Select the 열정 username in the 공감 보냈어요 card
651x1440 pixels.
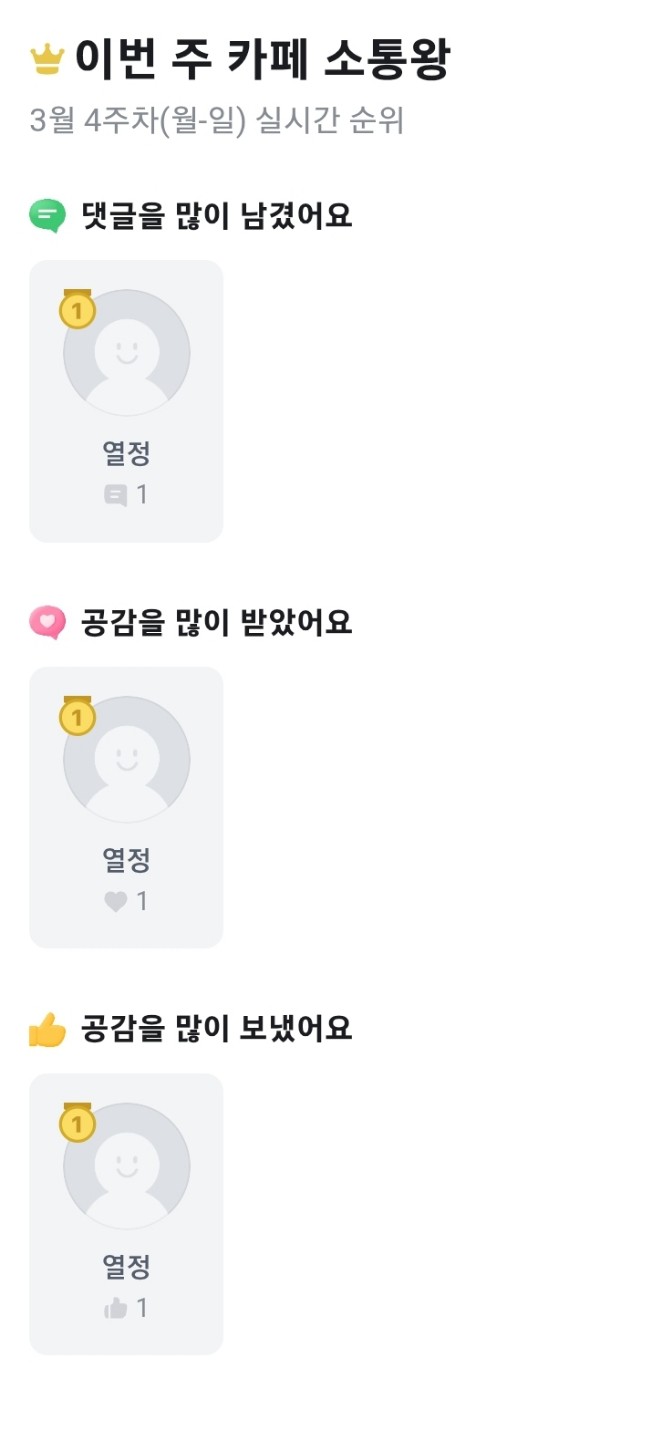[x=127, y=1267]
